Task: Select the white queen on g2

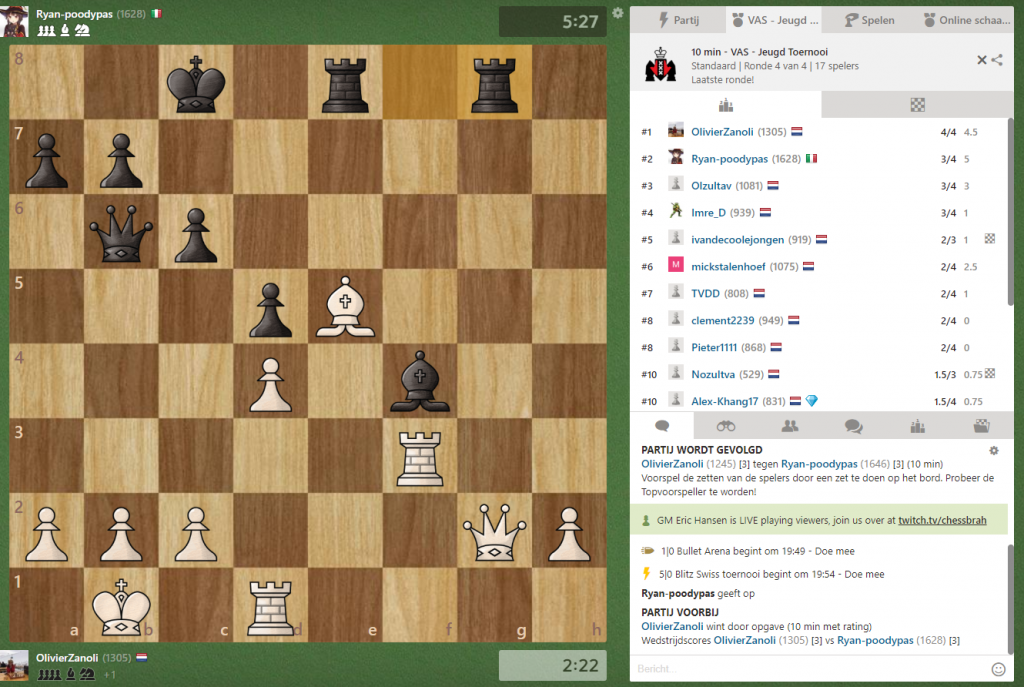Action: (x=495, y=530)
